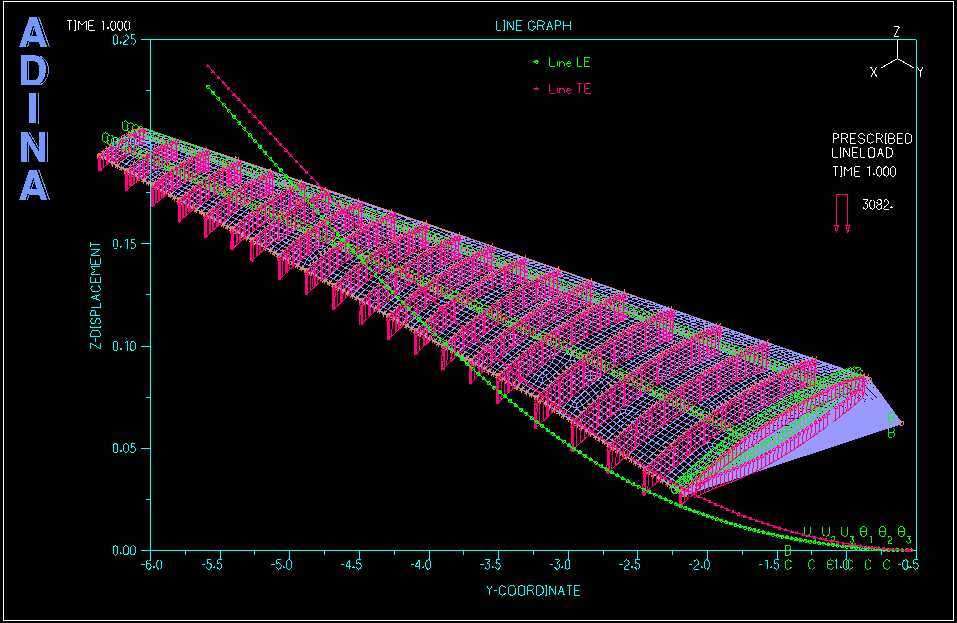
Task: Click the ADINA logo
Action: coord(34,110)
